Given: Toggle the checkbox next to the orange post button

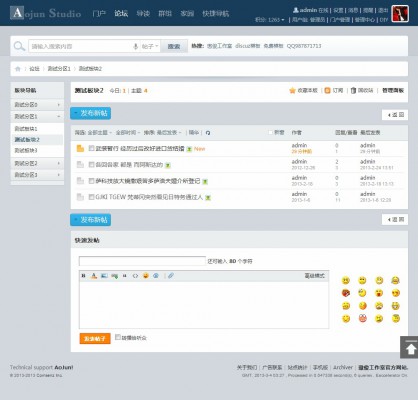Looking at the screenshot, I should pos(118,337).
